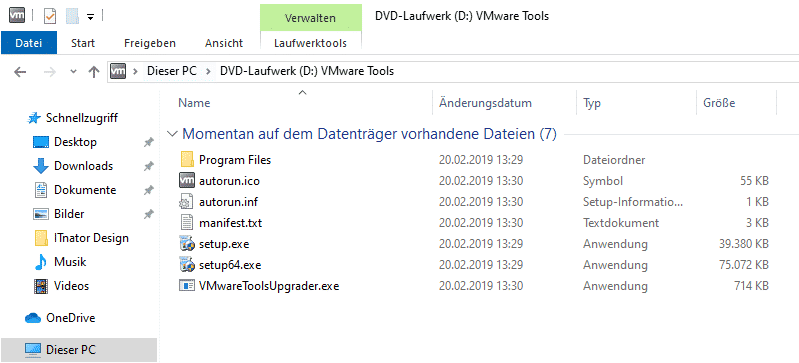Image resolution: width=799 pixels, height=363 pixels.
Task: Open the Customize Quick Access Toolbar dropdown
Action: (x=90, y=17)
